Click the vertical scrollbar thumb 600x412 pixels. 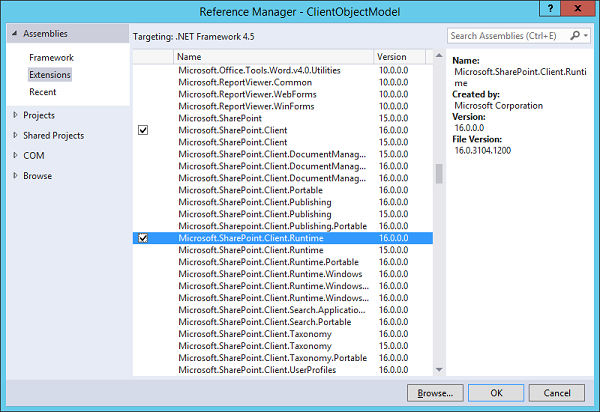(x=439, y=174)
